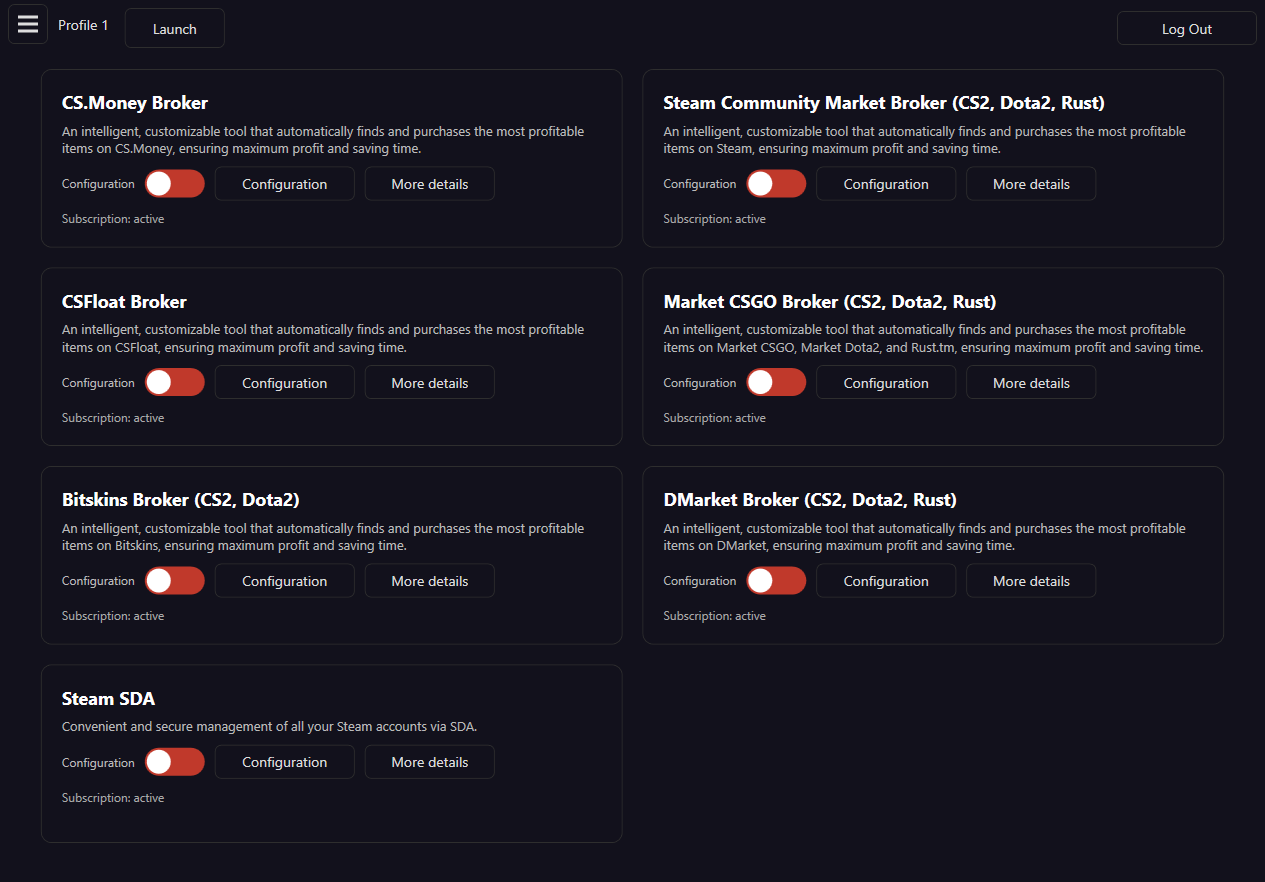Toggle the Bitskins Broker configuration switch

pos(175,581)
